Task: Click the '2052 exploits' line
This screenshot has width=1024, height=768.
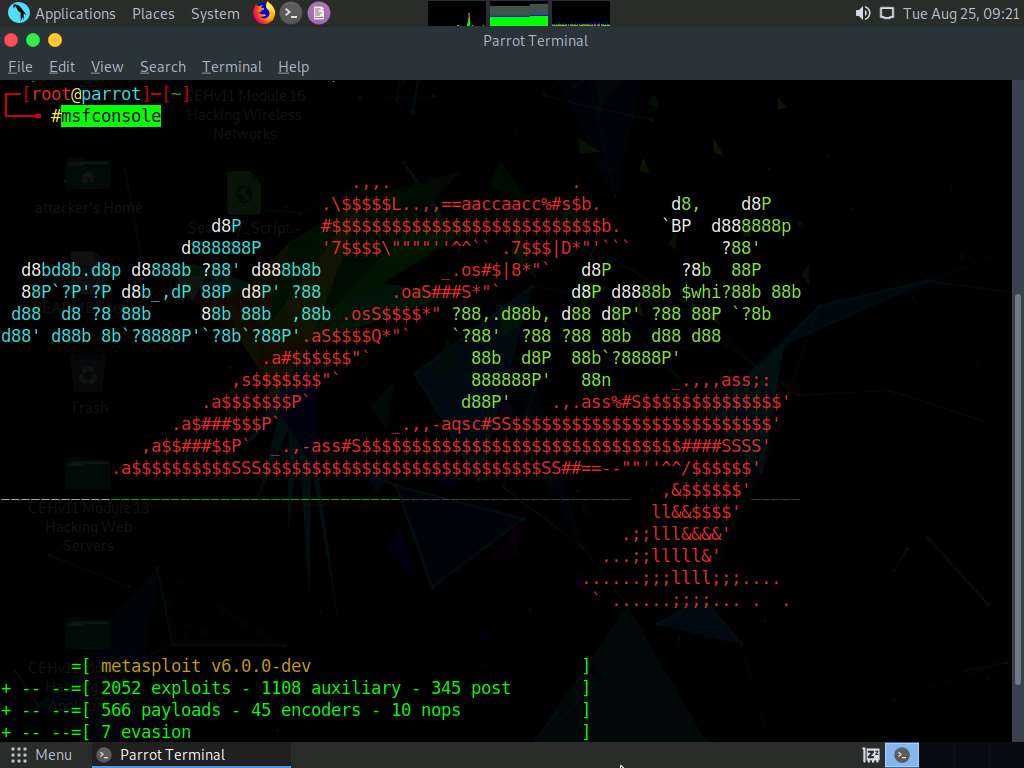Action: (306, 688)
